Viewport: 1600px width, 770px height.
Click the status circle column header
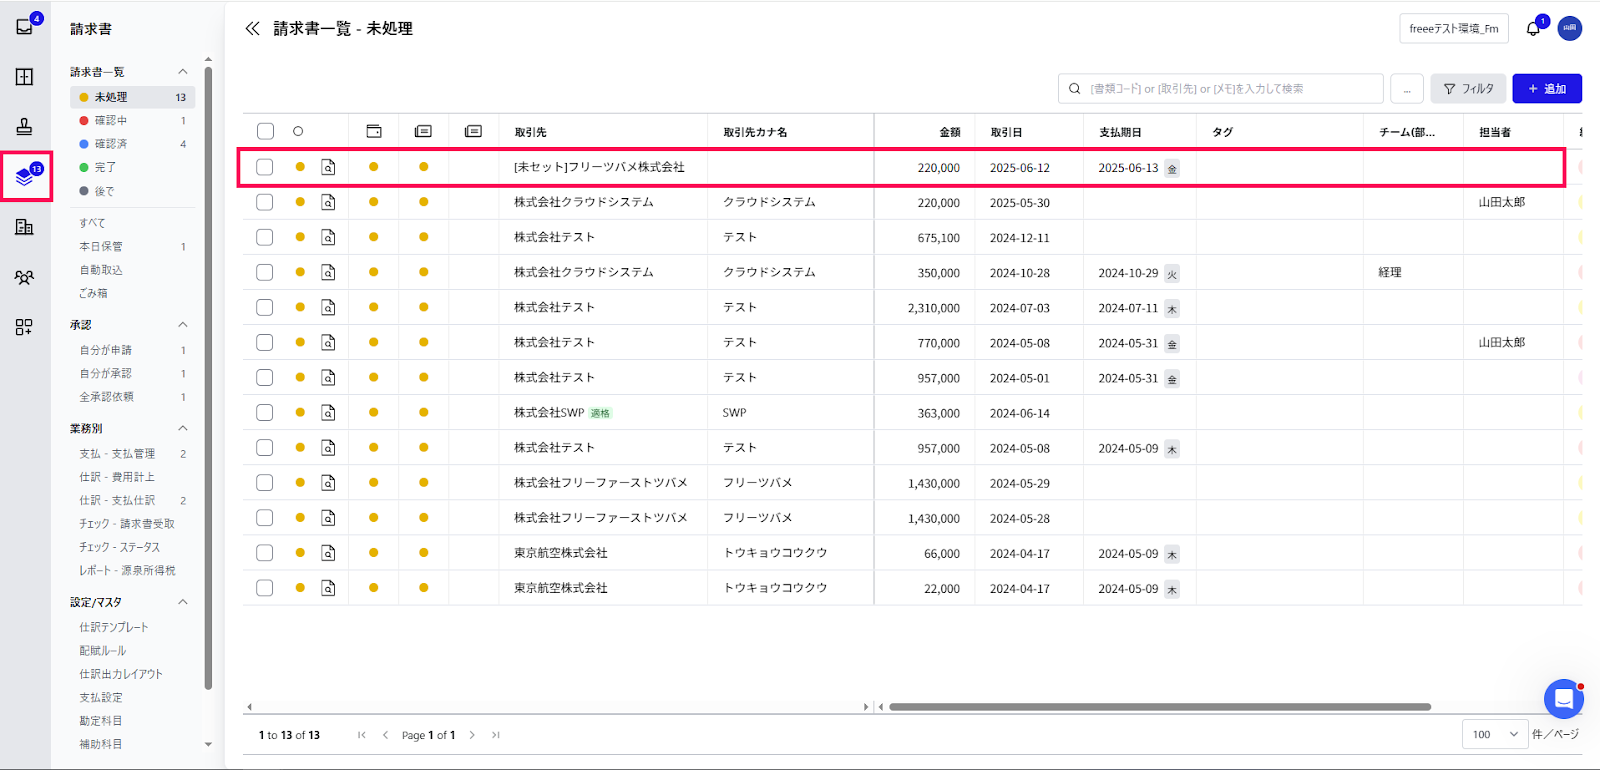(298, 131)
